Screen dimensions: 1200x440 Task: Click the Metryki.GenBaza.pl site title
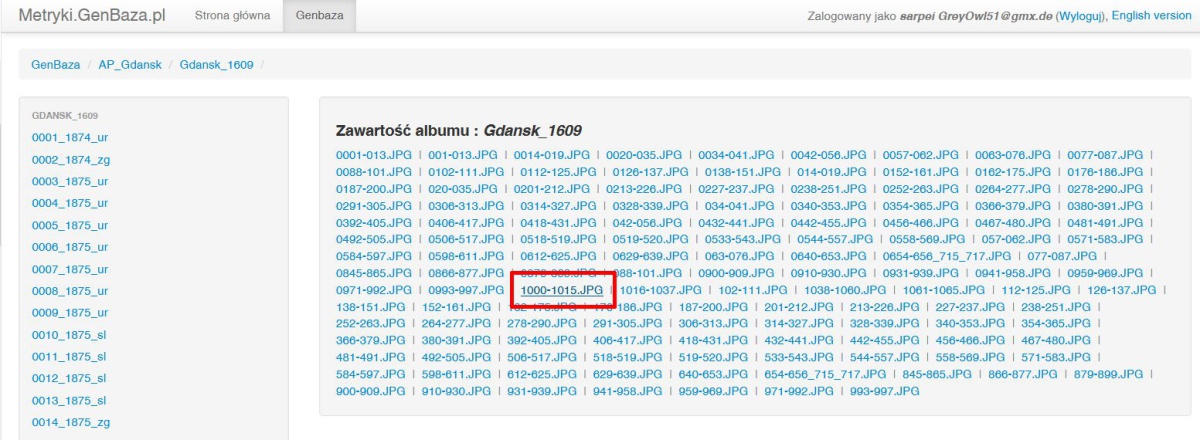[x=92, y=16]
